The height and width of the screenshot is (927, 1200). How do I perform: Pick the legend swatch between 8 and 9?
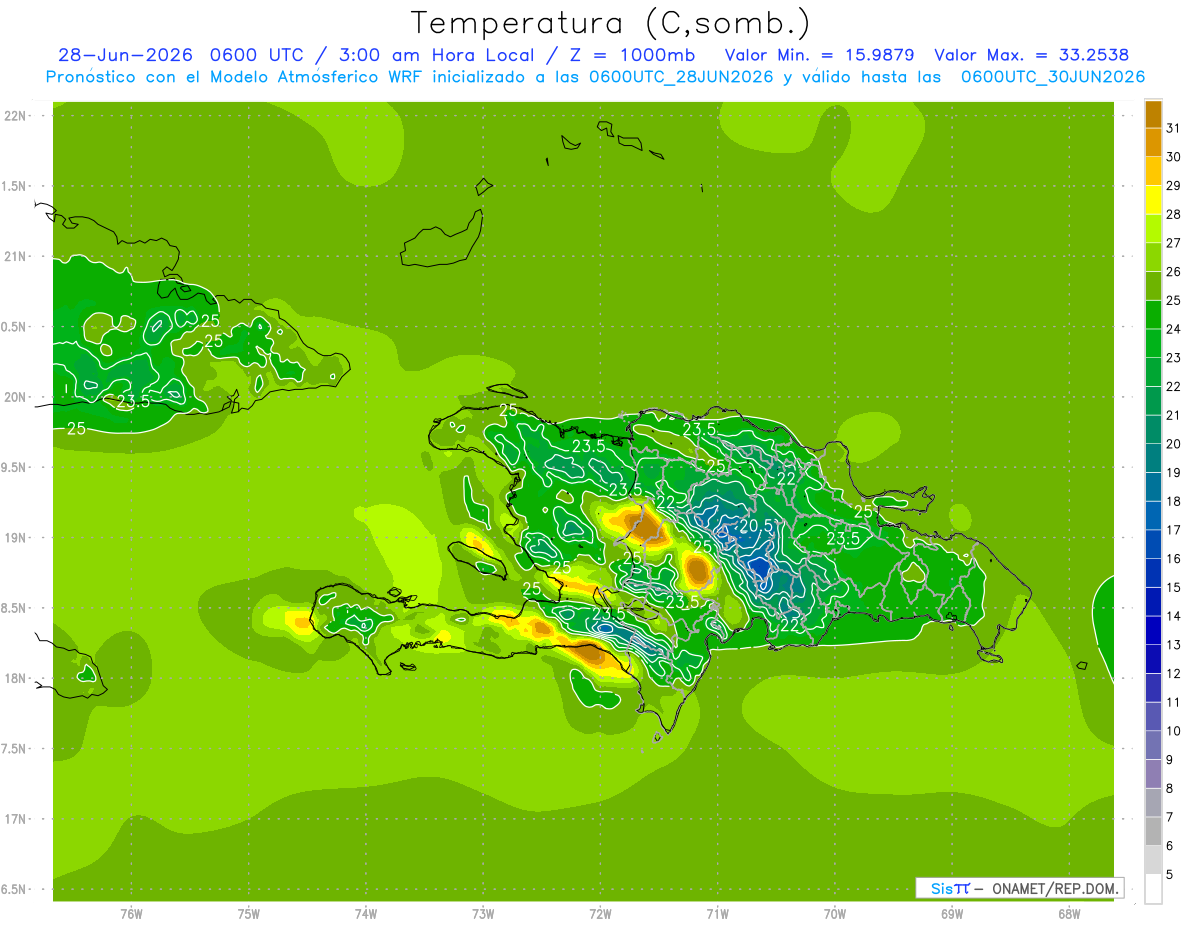click(1153, 774)
